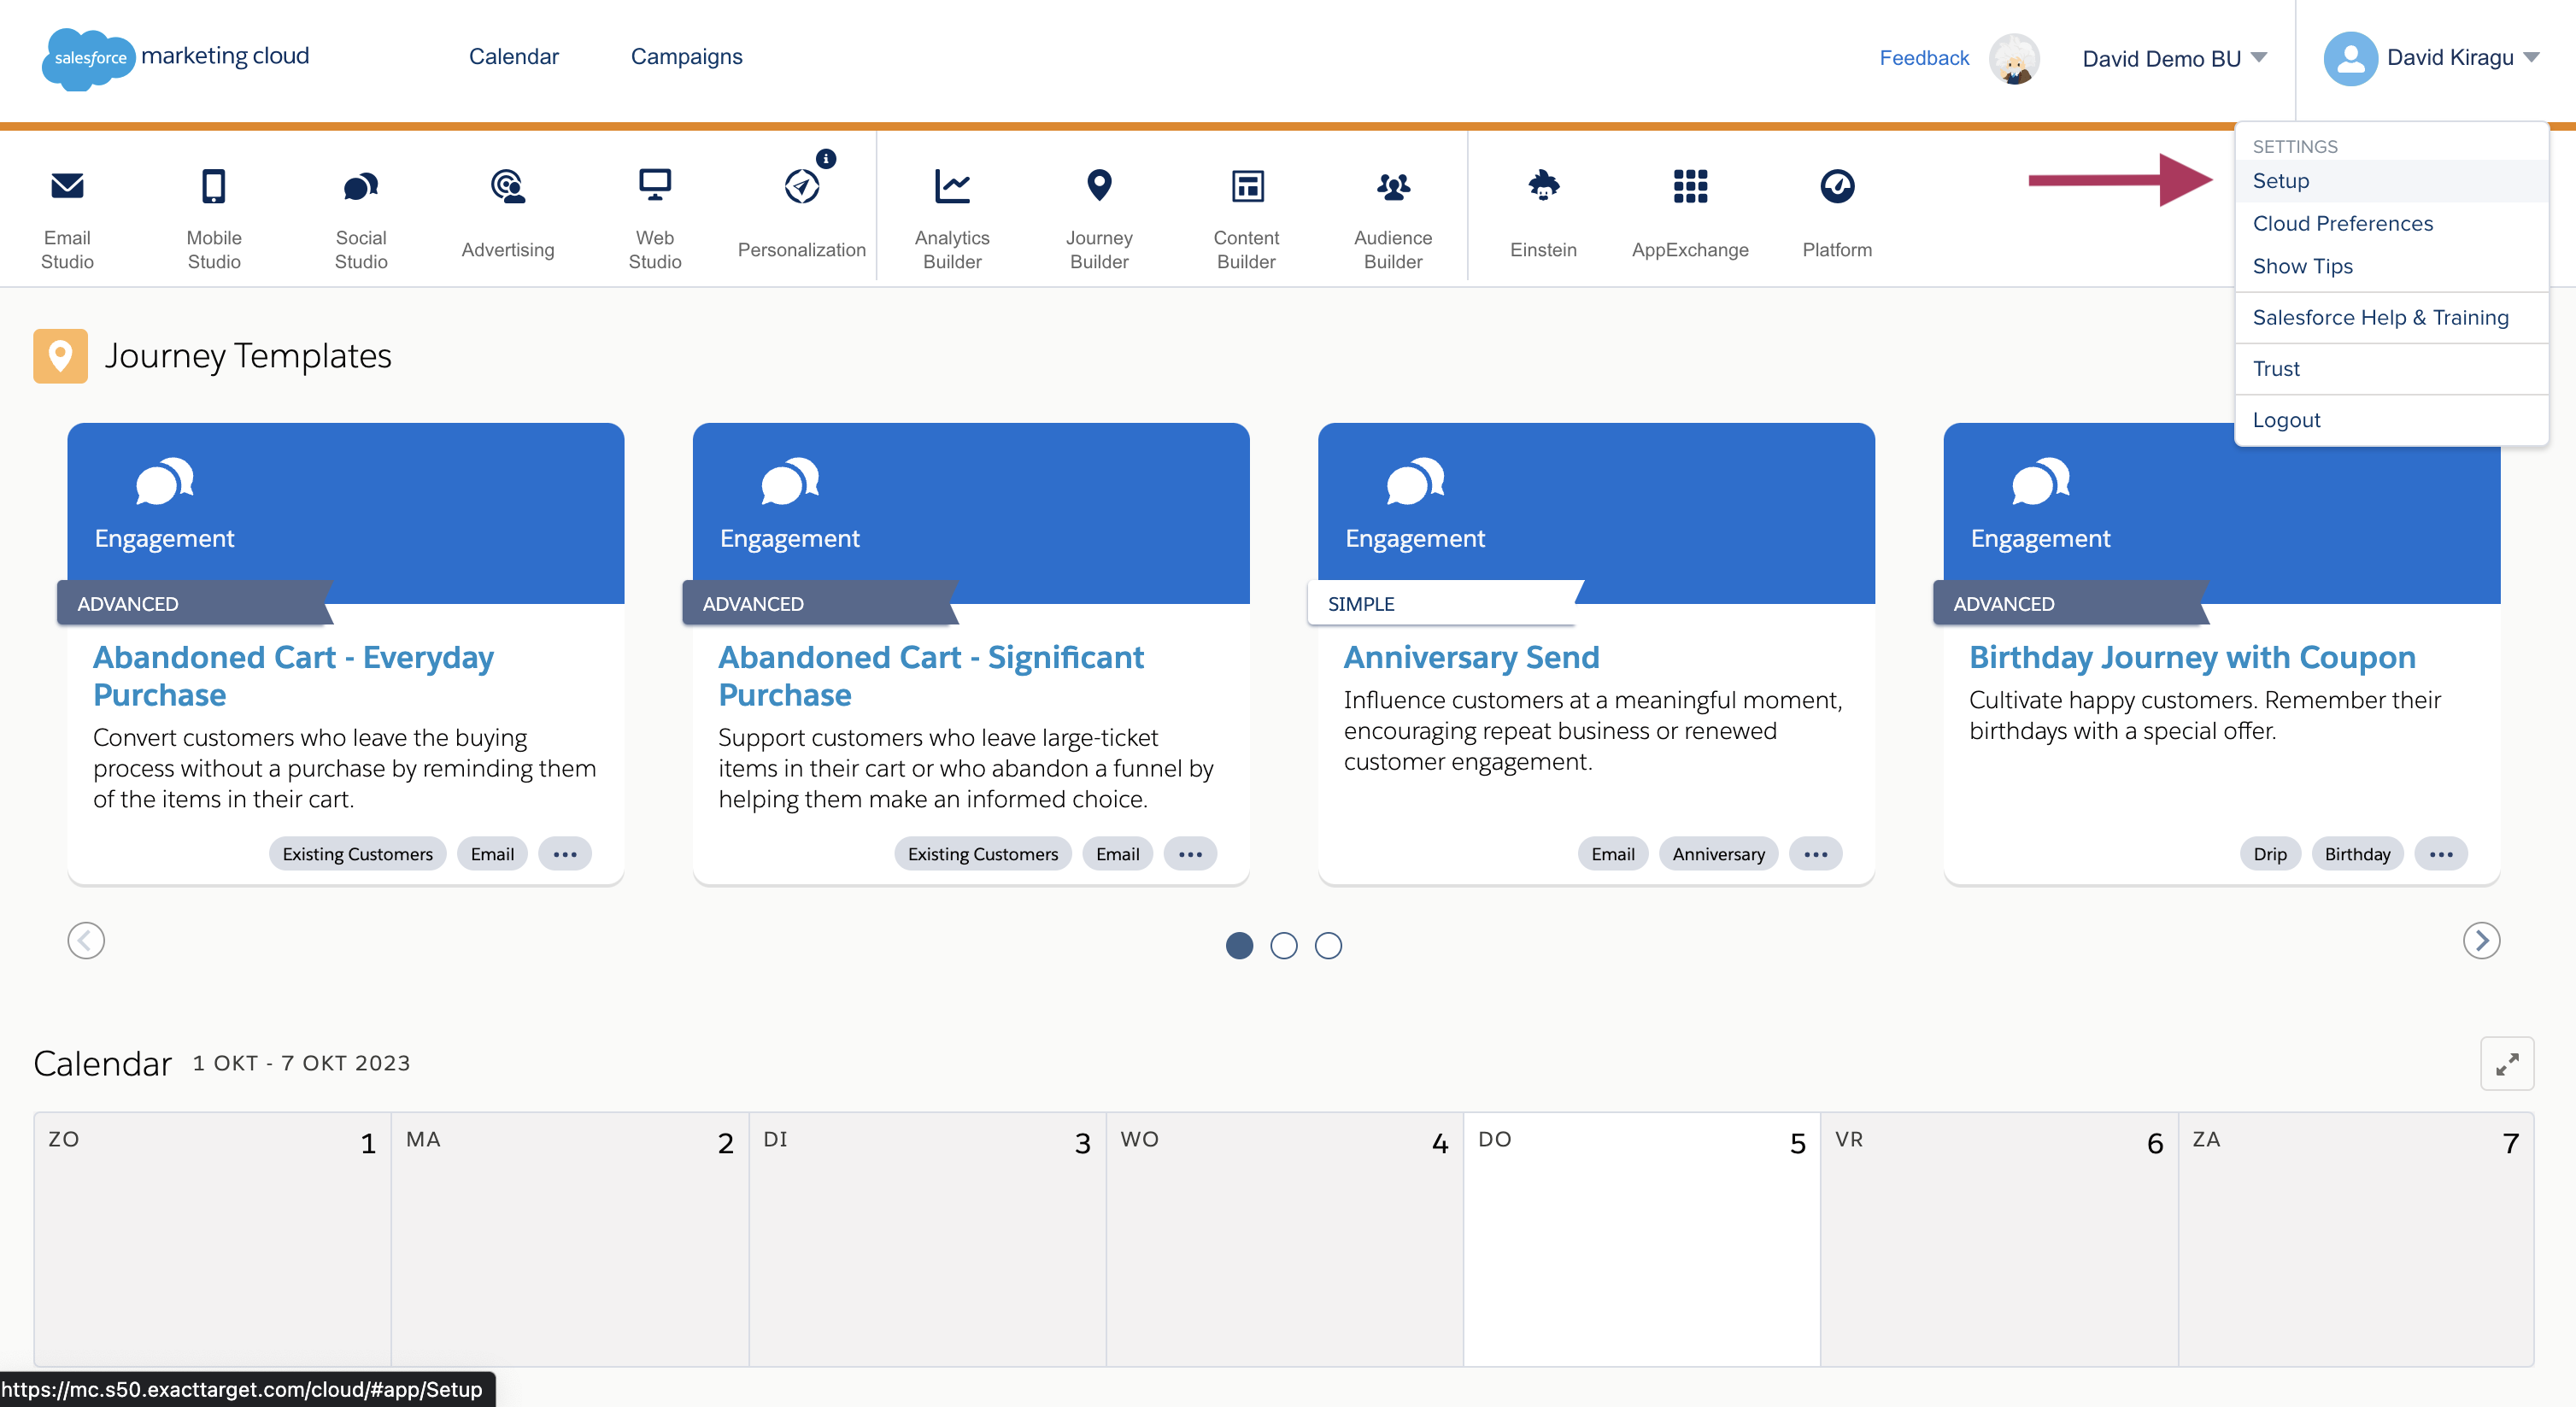Image resolution: width=2576 pixels, height=1407 pixels.
Task: Click Engagement icon on Birthday Journey card
Action: click(2040, 481)
